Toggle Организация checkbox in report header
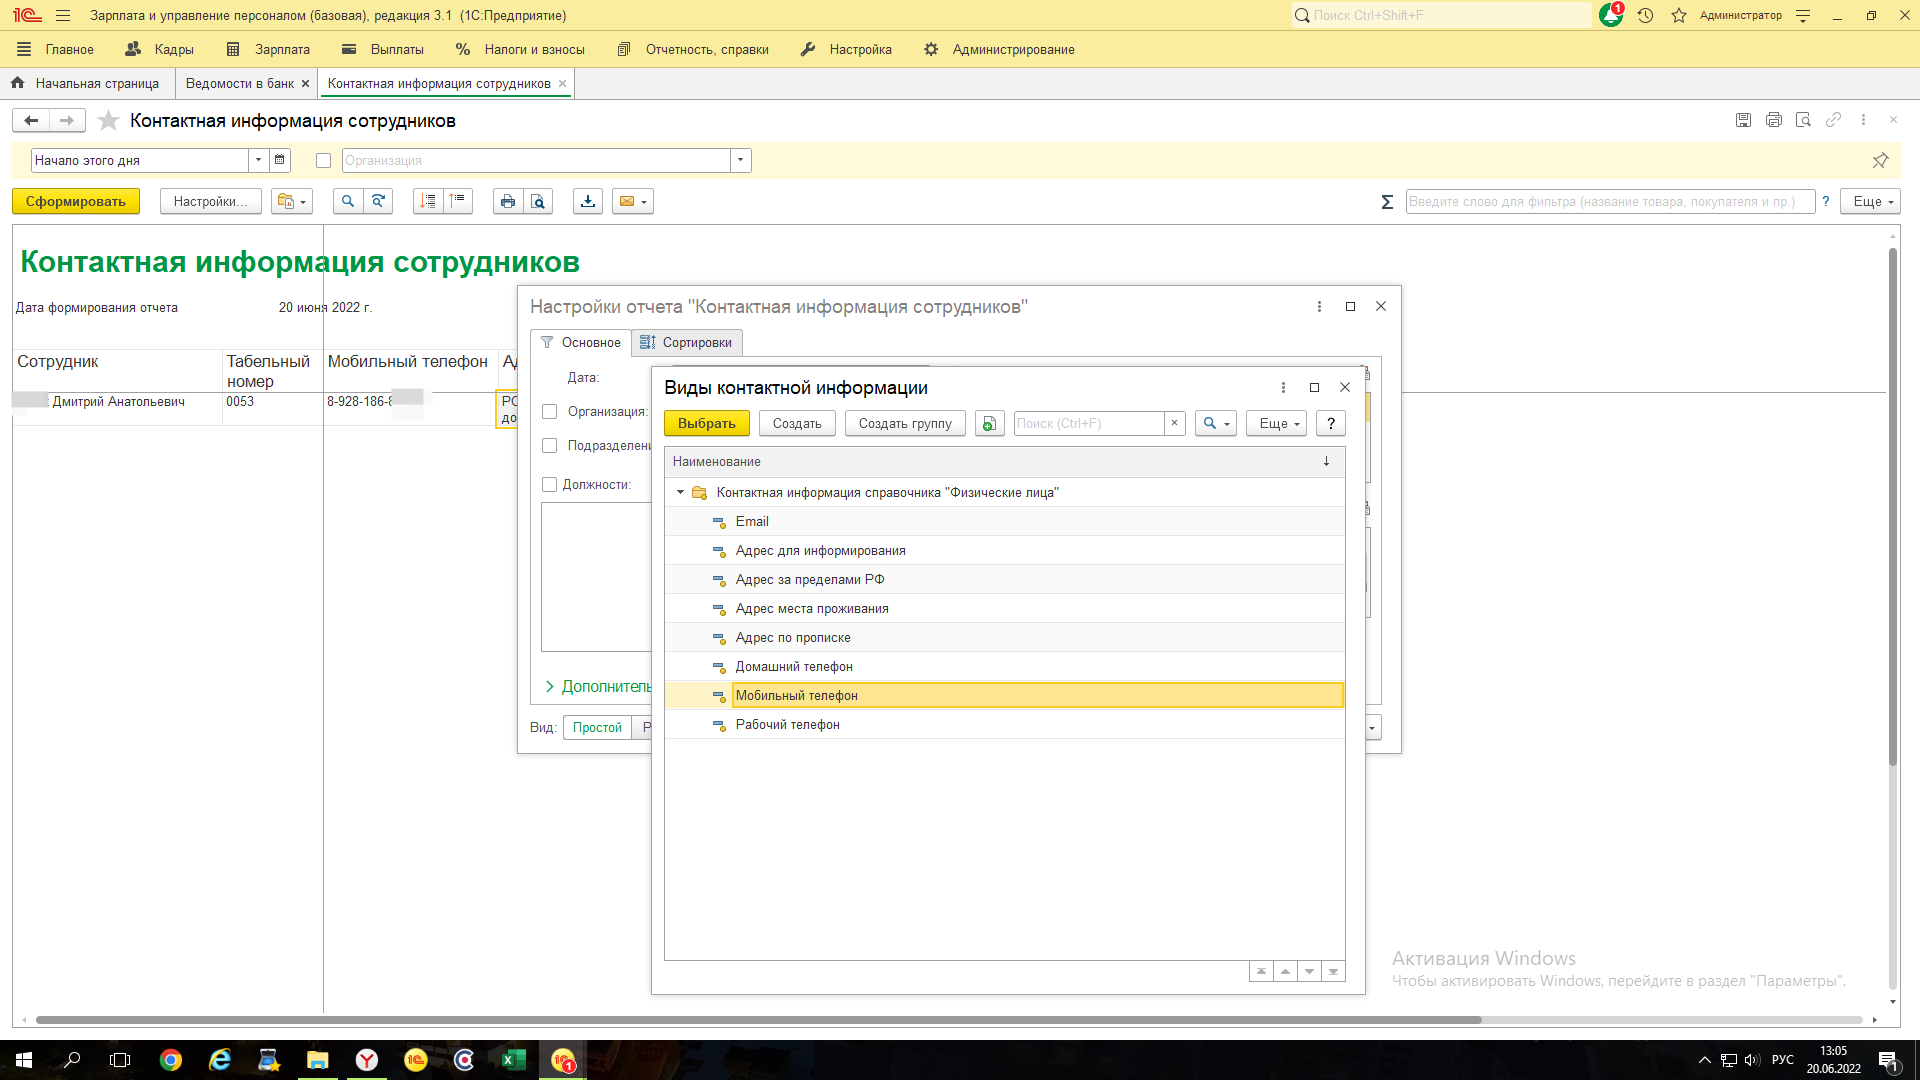Screen dimensions: 1920x1080 pos(323,161)
